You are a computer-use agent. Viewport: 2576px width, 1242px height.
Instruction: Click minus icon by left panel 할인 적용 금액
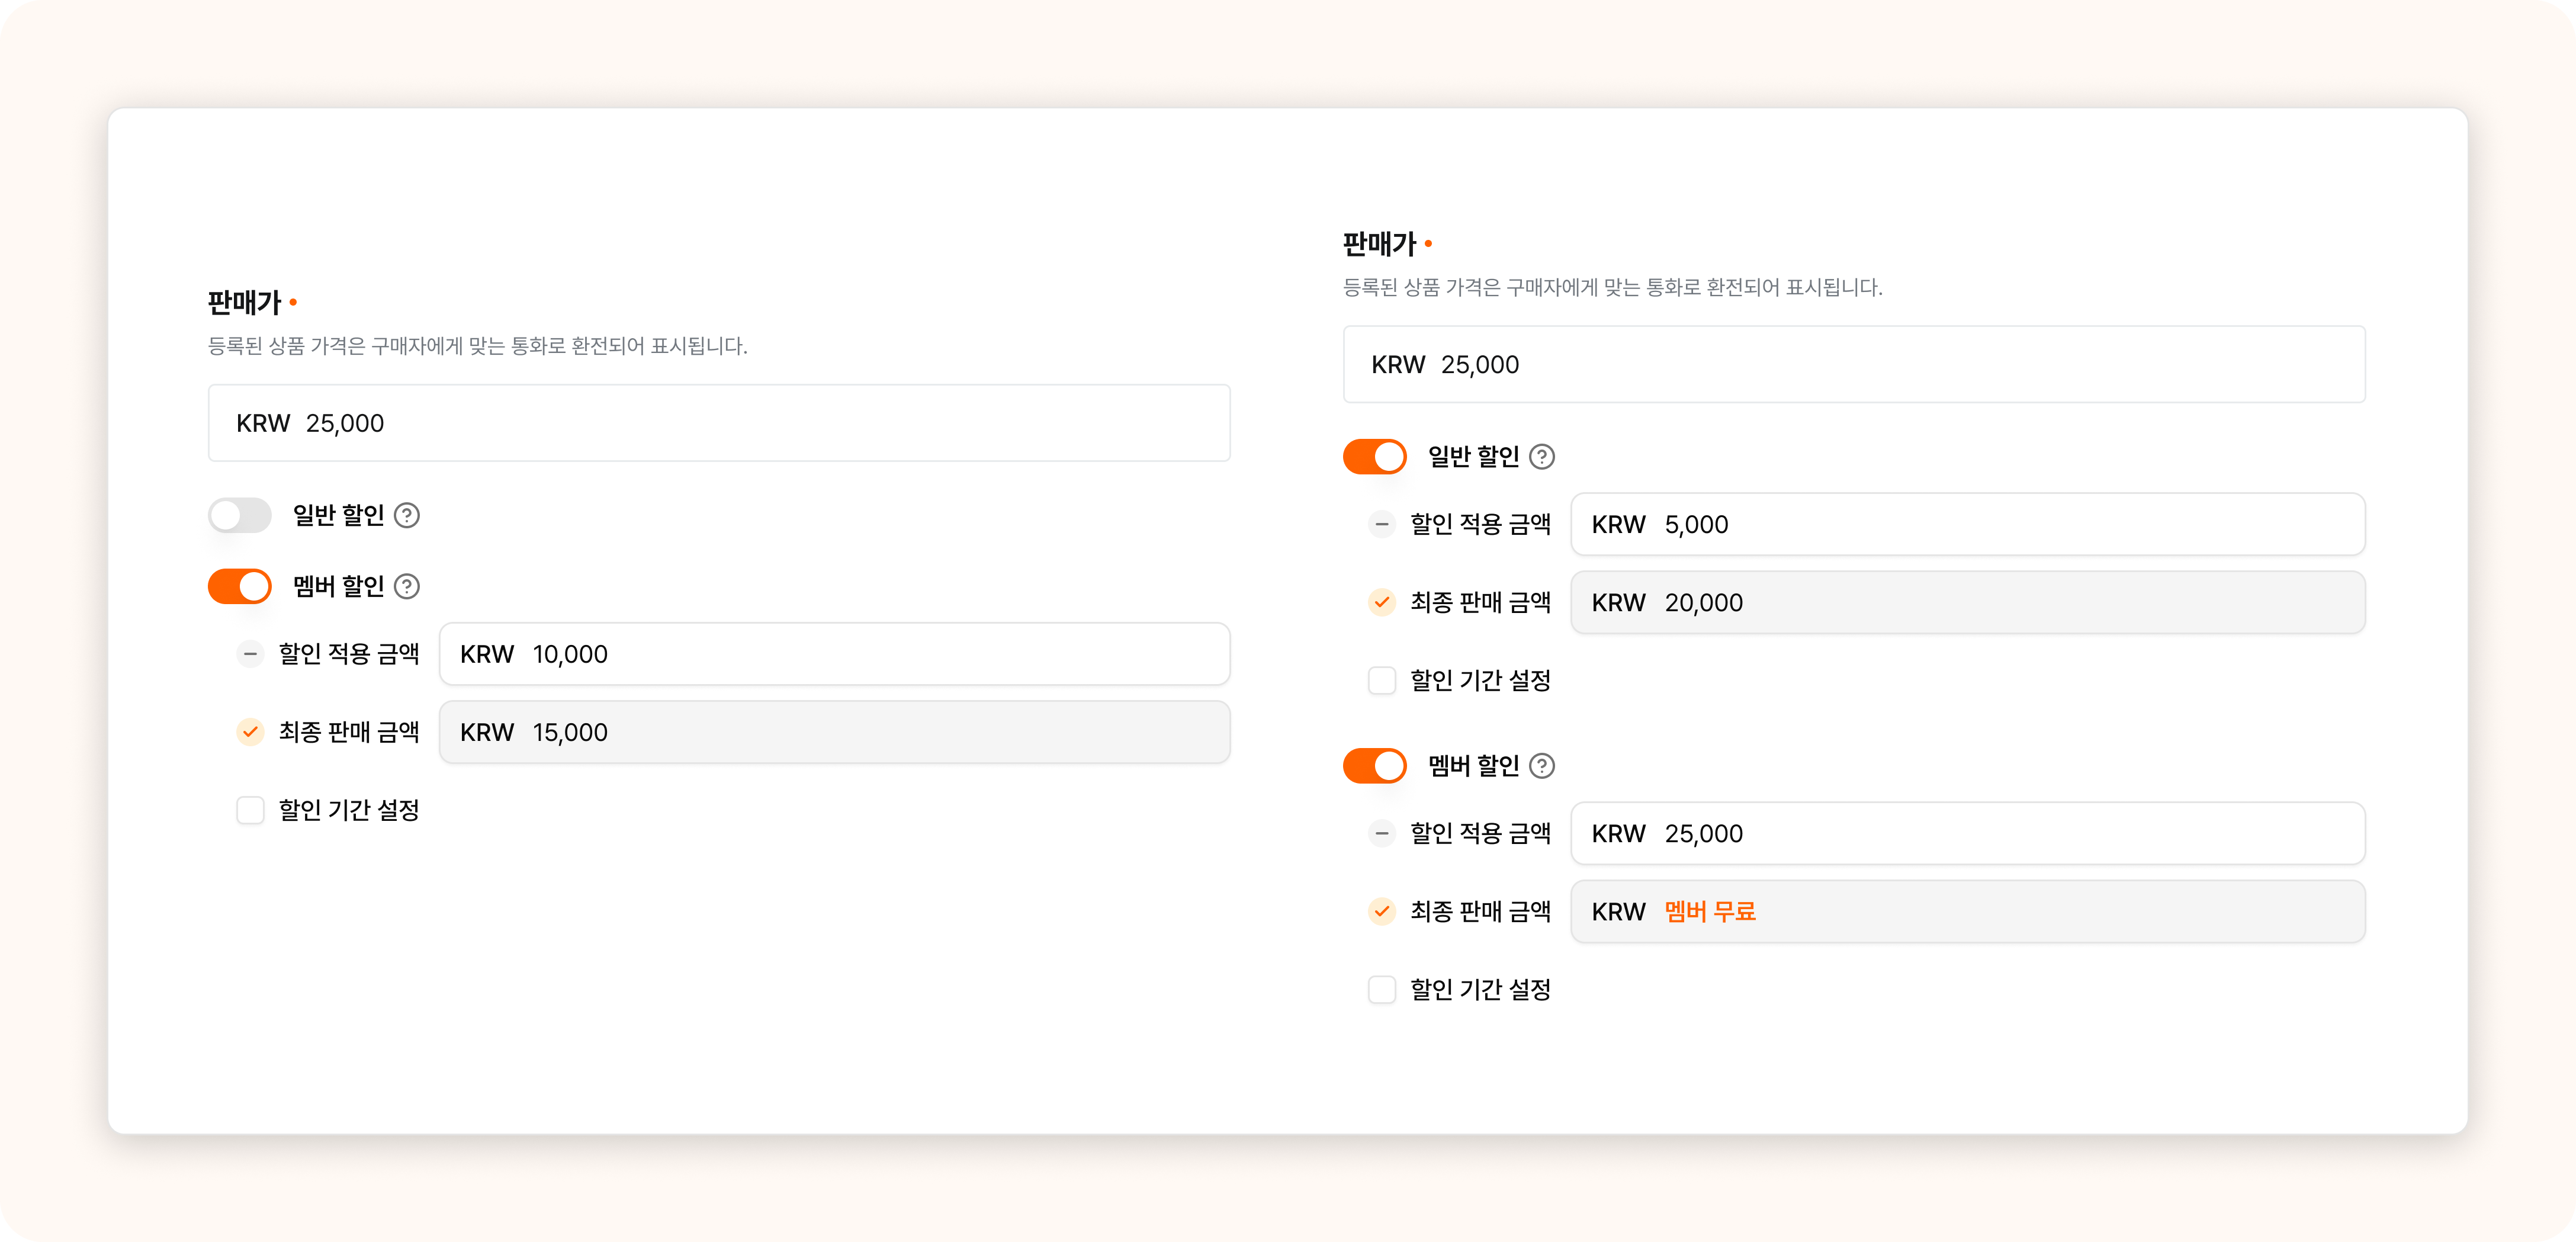point(250,654)
